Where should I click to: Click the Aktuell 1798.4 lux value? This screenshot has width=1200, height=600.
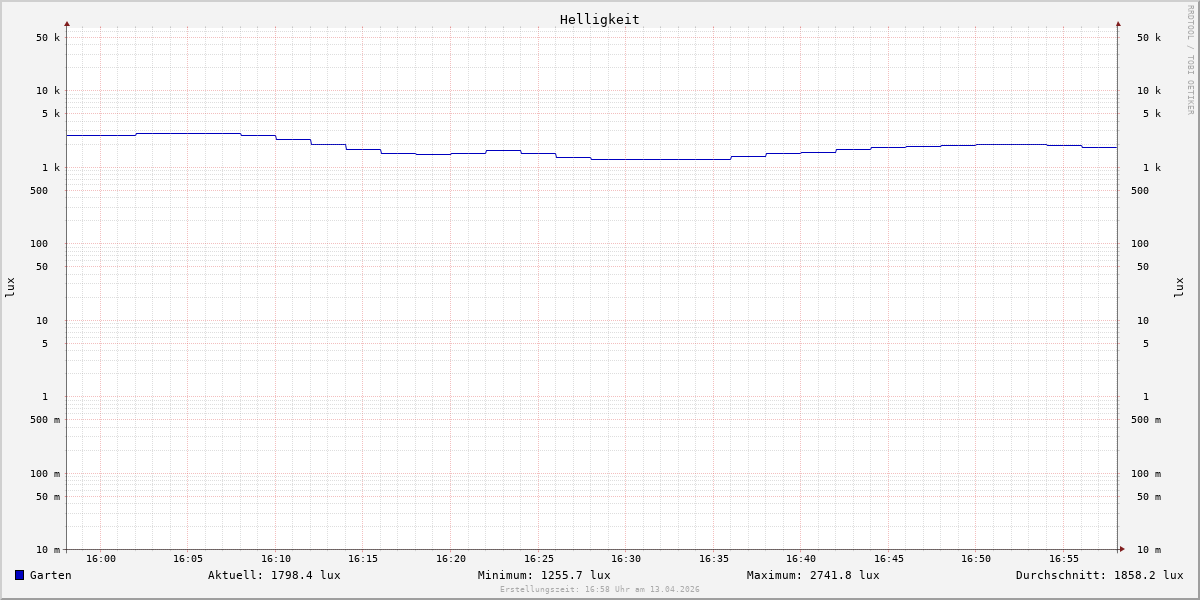[274, 575]
